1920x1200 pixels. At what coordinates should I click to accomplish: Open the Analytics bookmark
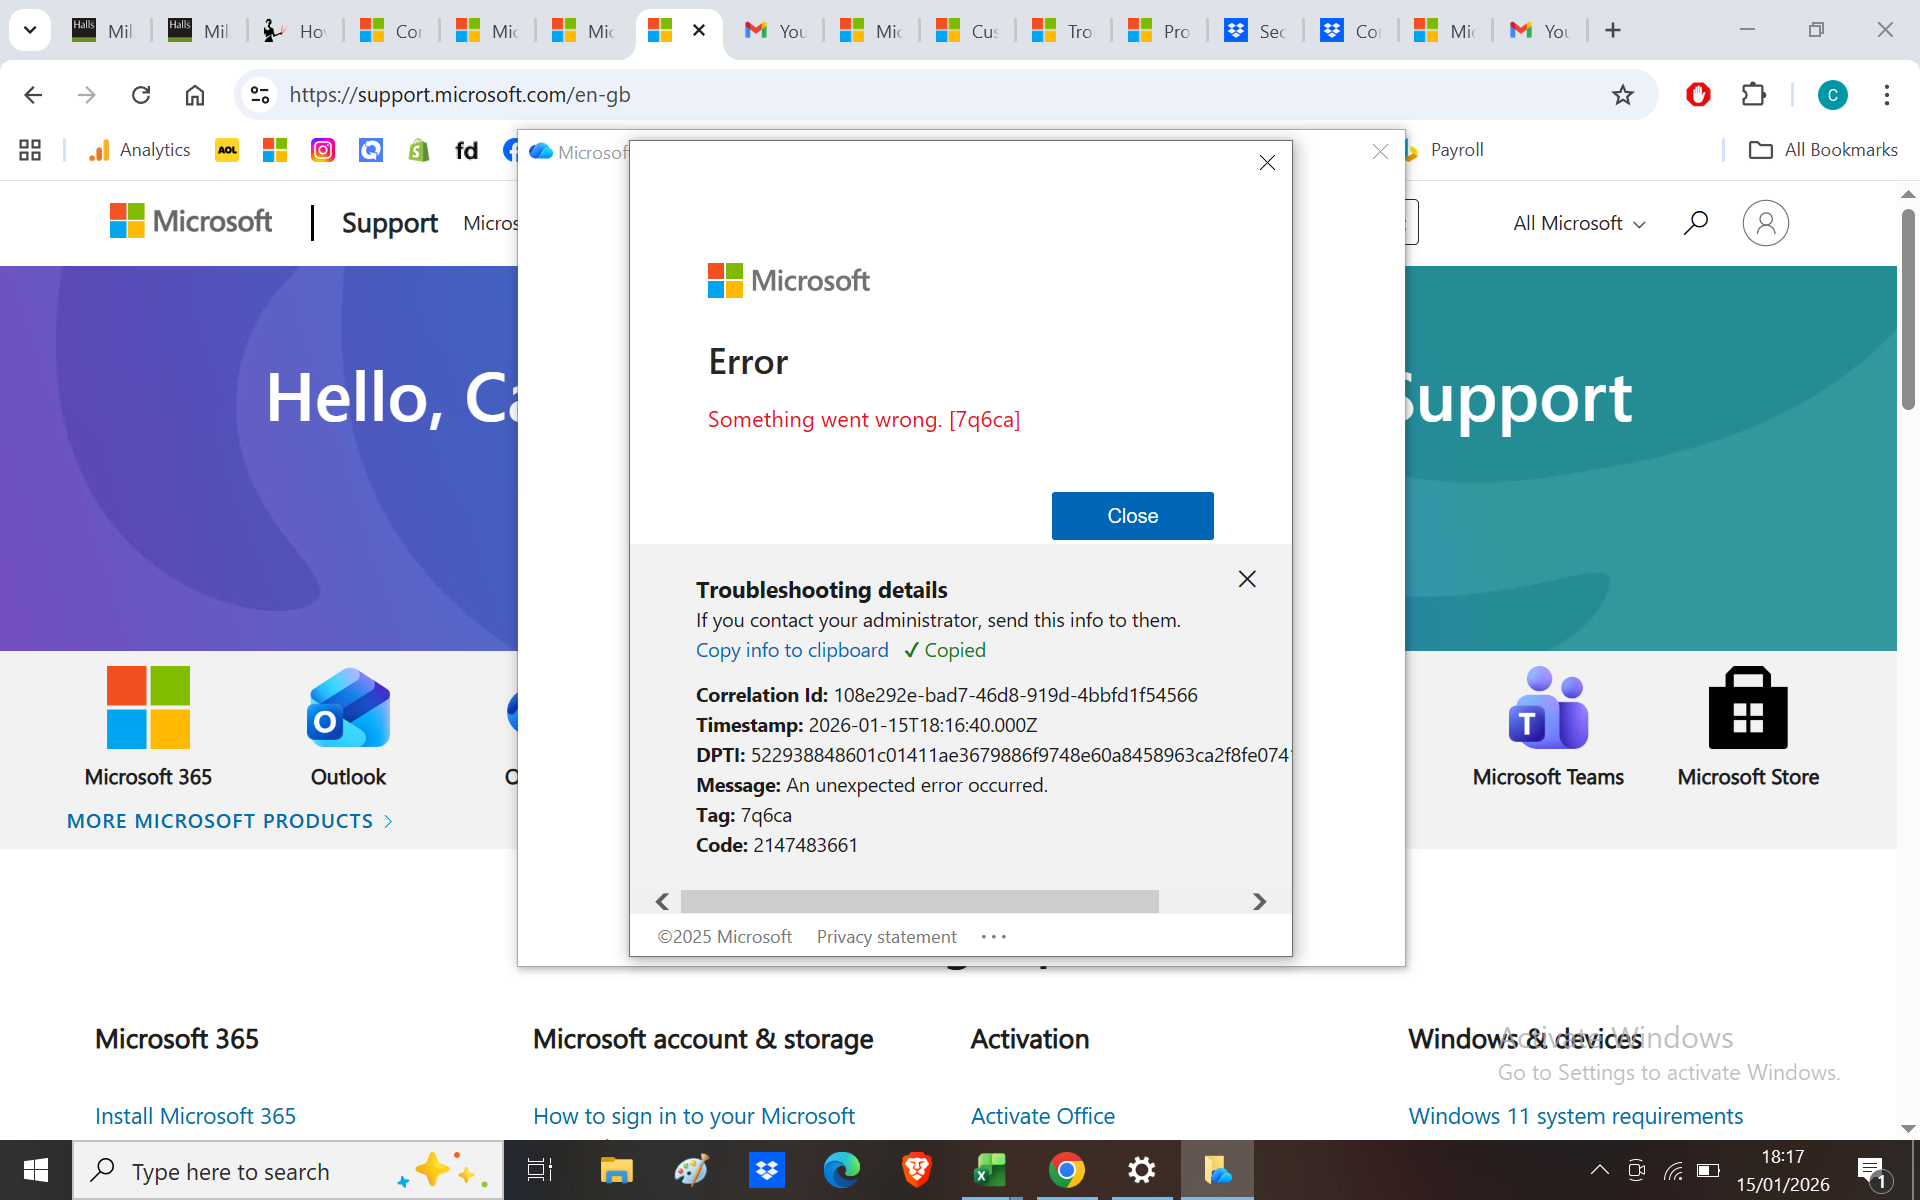[139, 150]
